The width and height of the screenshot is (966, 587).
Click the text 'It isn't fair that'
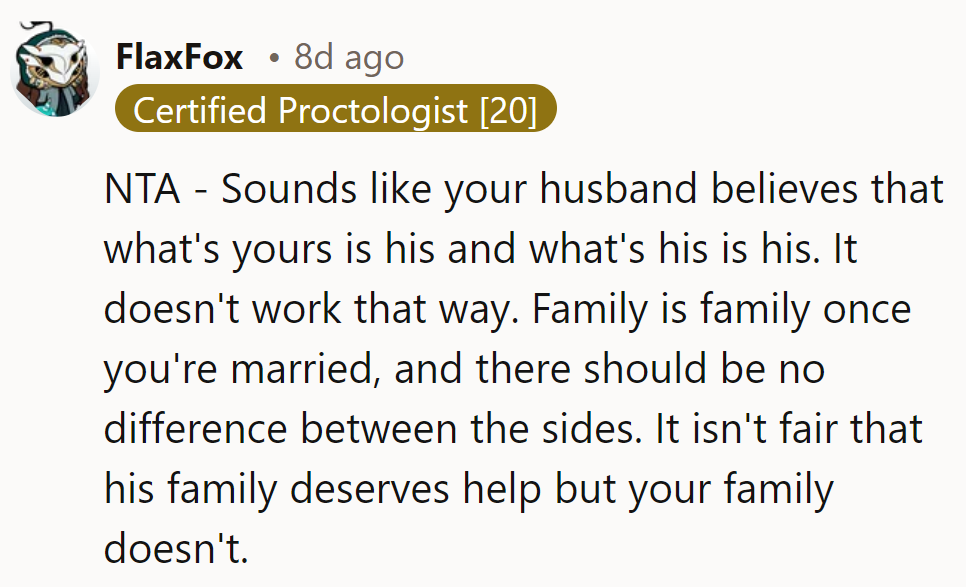tap(789, 429)
